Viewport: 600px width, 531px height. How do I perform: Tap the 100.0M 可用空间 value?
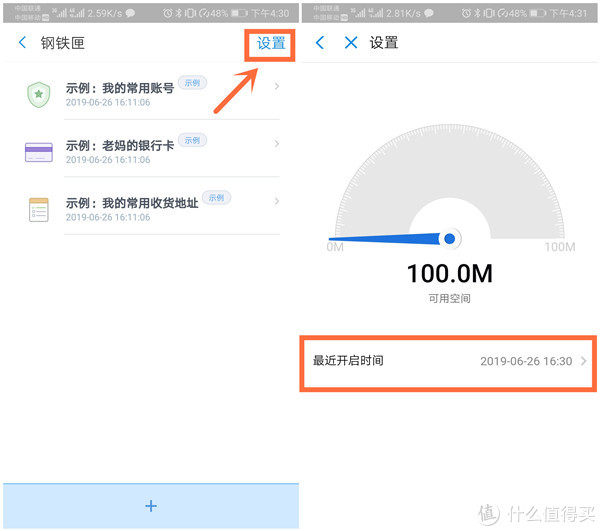450,274
